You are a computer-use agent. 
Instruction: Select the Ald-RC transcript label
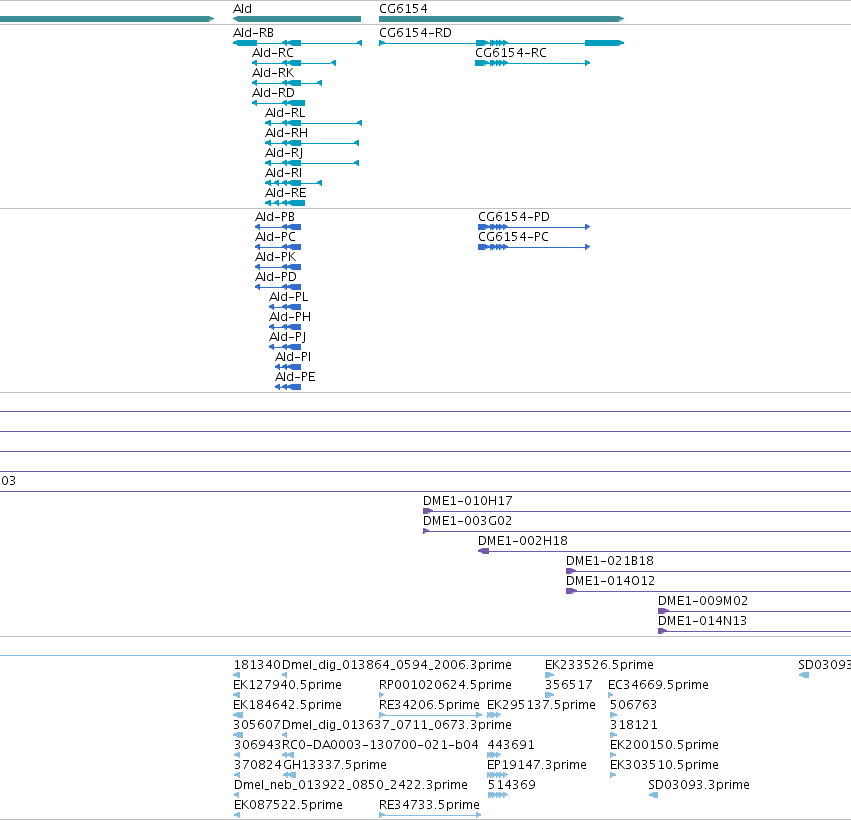272,53
